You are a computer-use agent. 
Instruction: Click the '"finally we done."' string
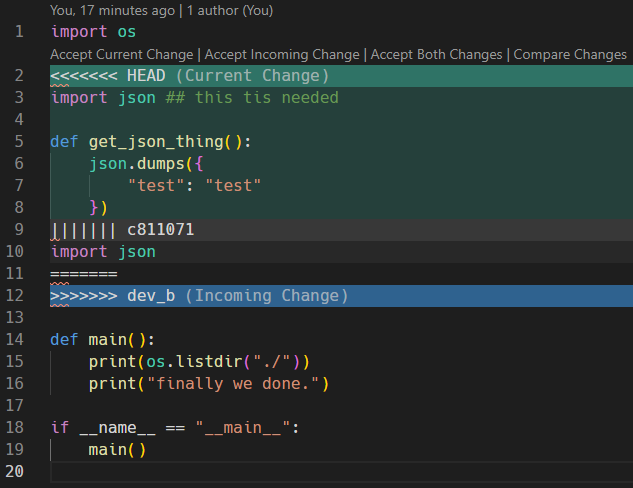[x=233, y=384]
